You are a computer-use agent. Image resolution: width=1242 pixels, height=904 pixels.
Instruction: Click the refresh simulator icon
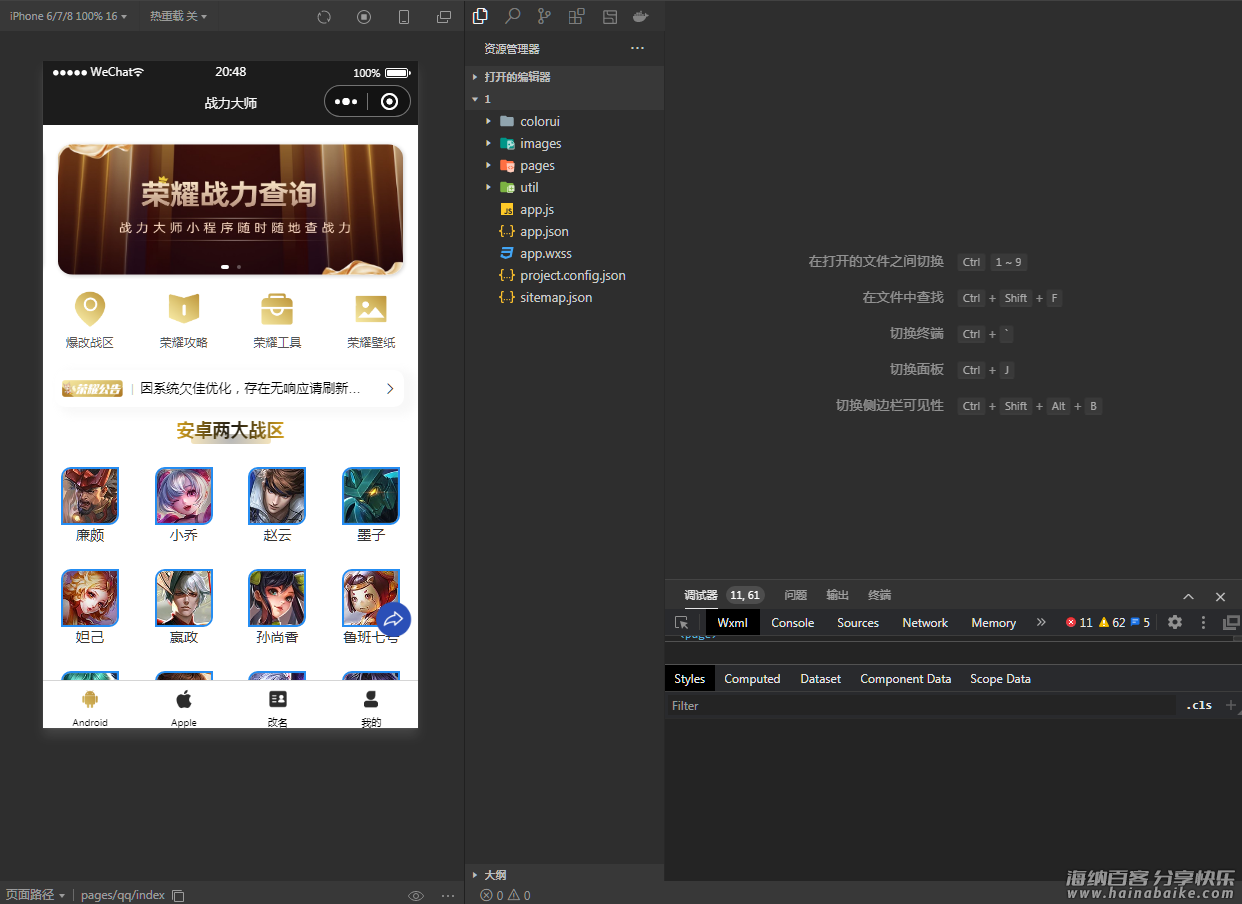[x=324, y=17]
